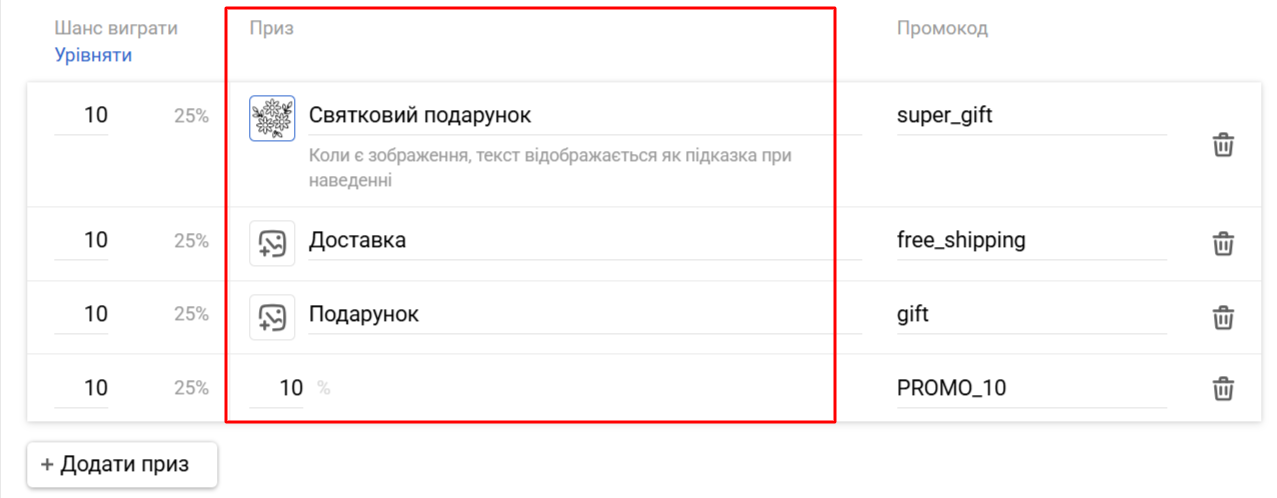Screen dimensions: 1277x498
Task: Edit the free_shipping promo code field
Action: click(1032, 241)
